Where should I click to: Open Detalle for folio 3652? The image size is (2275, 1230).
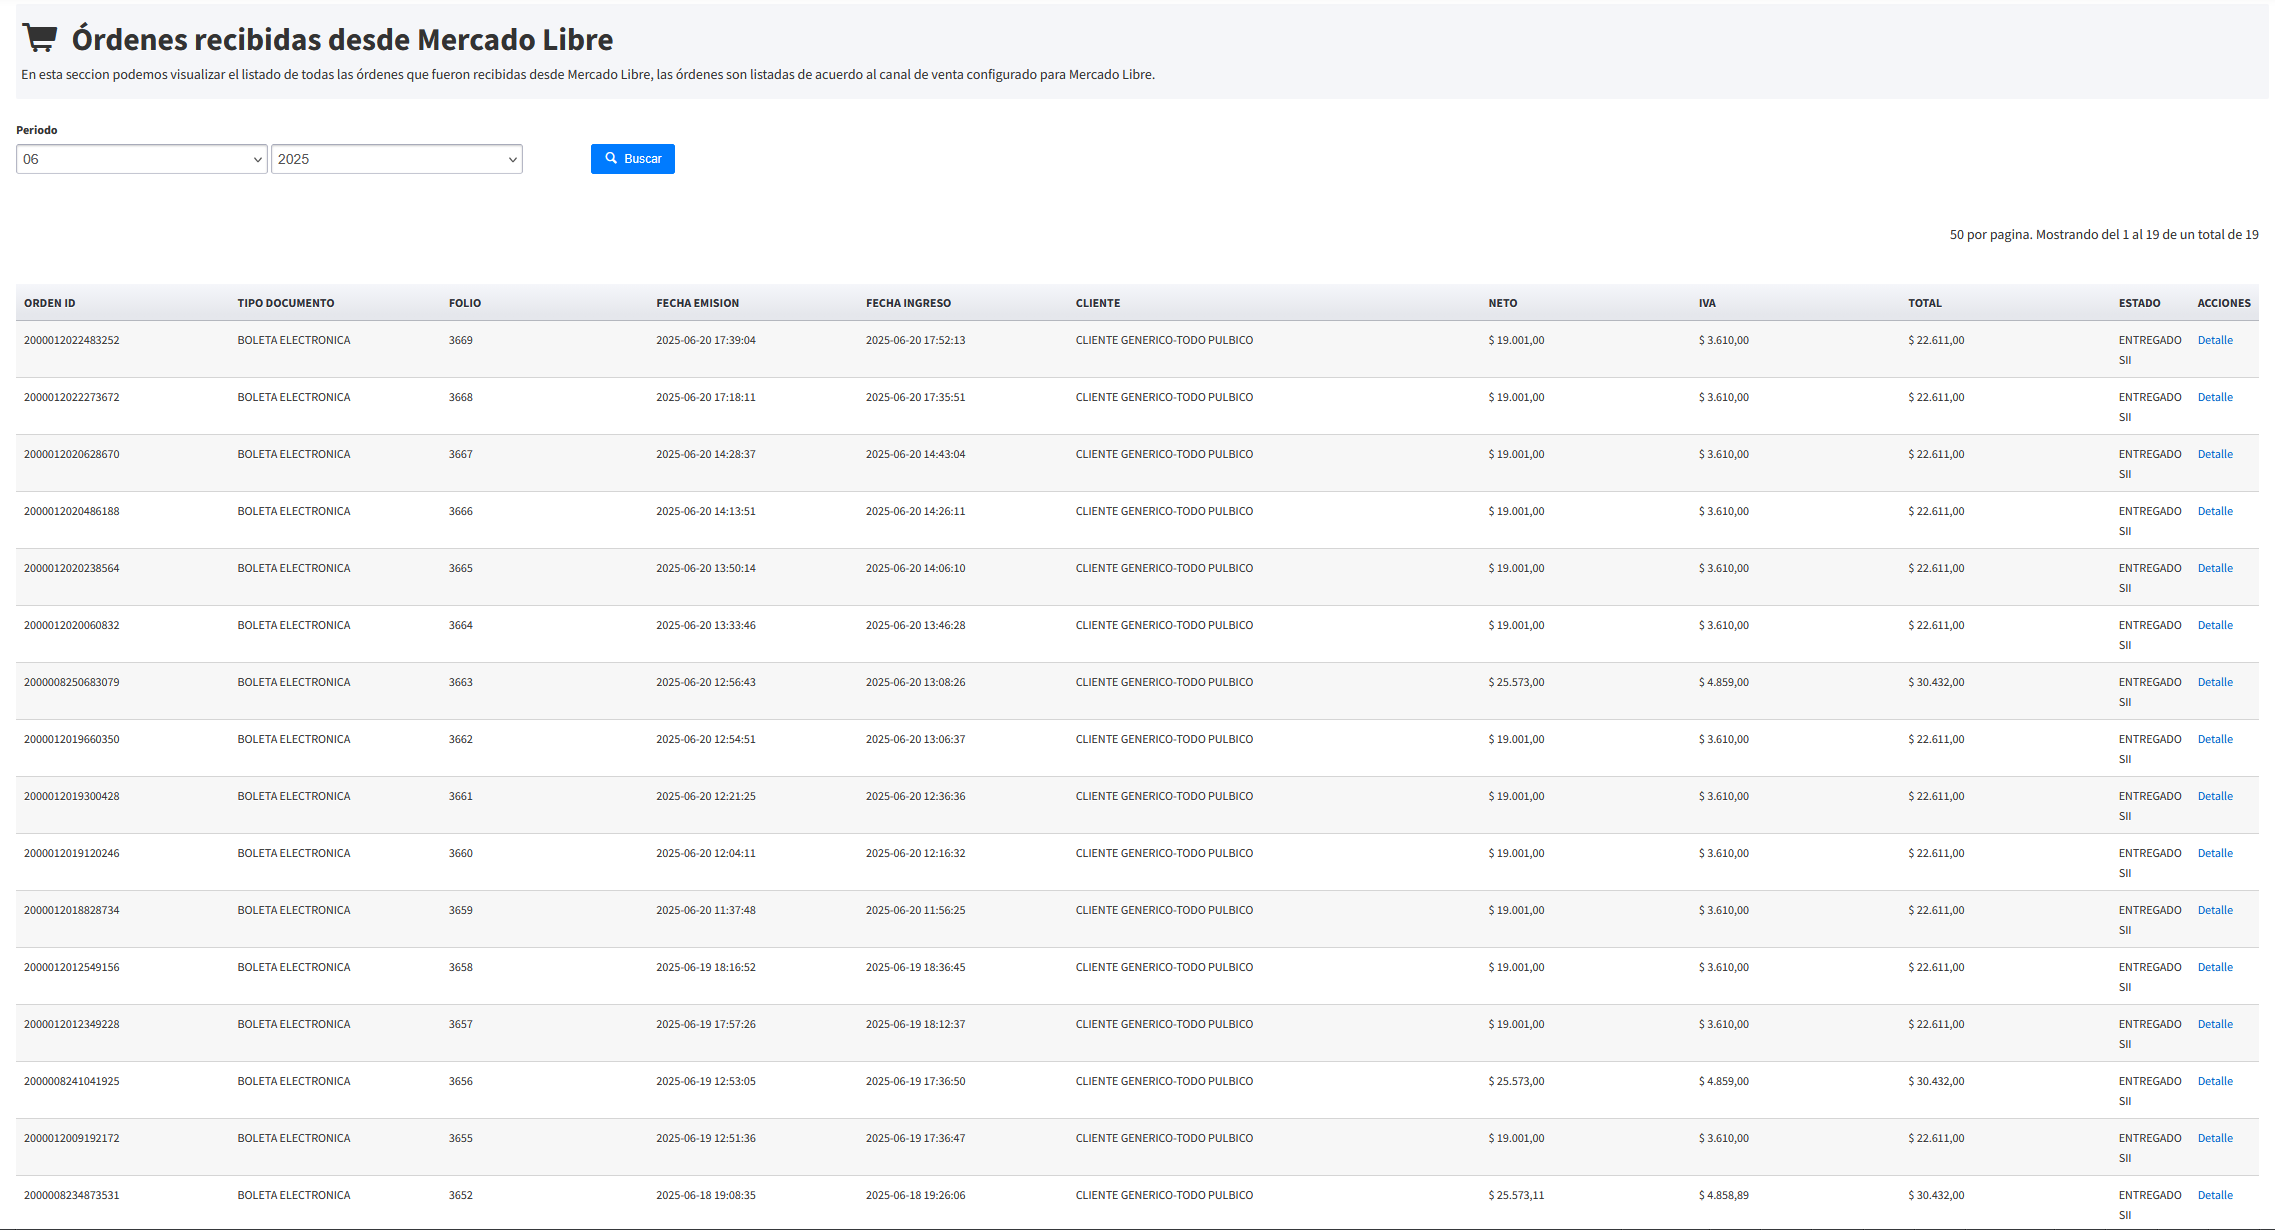pyautogui.click(x=2214, y=1195)
